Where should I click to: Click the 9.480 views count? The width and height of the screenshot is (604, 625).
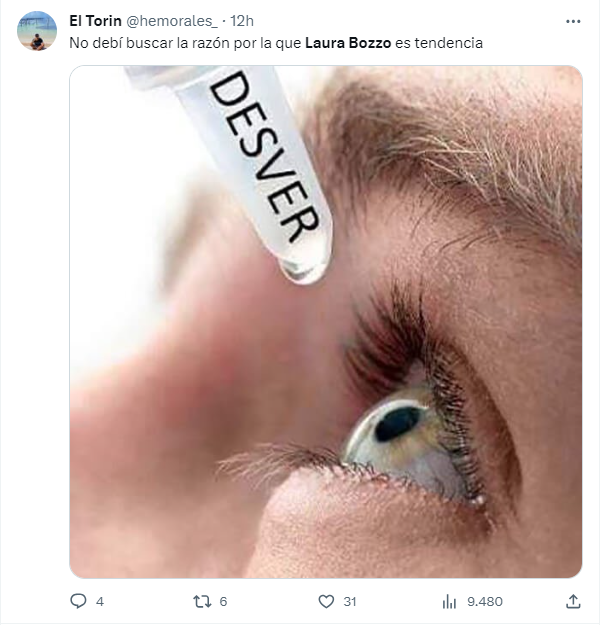click(485, 601)
